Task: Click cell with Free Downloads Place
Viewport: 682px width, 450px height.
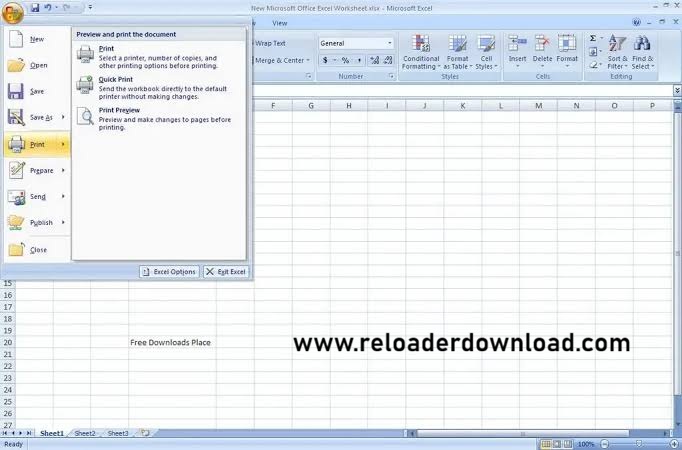Action: pos(170,343)
